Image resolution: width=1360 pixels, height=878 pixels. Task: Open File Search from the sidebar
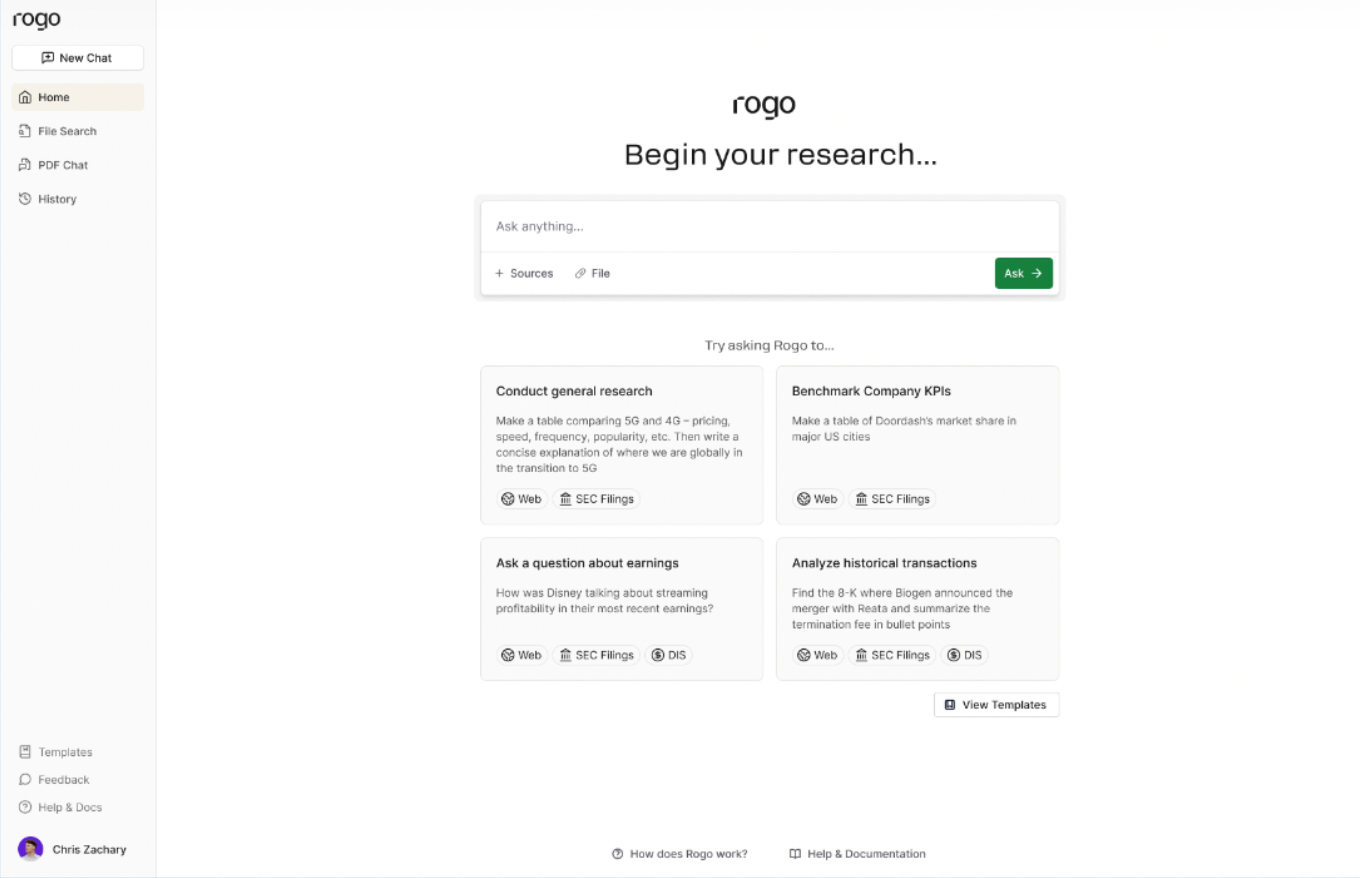(x=67, y=131)
